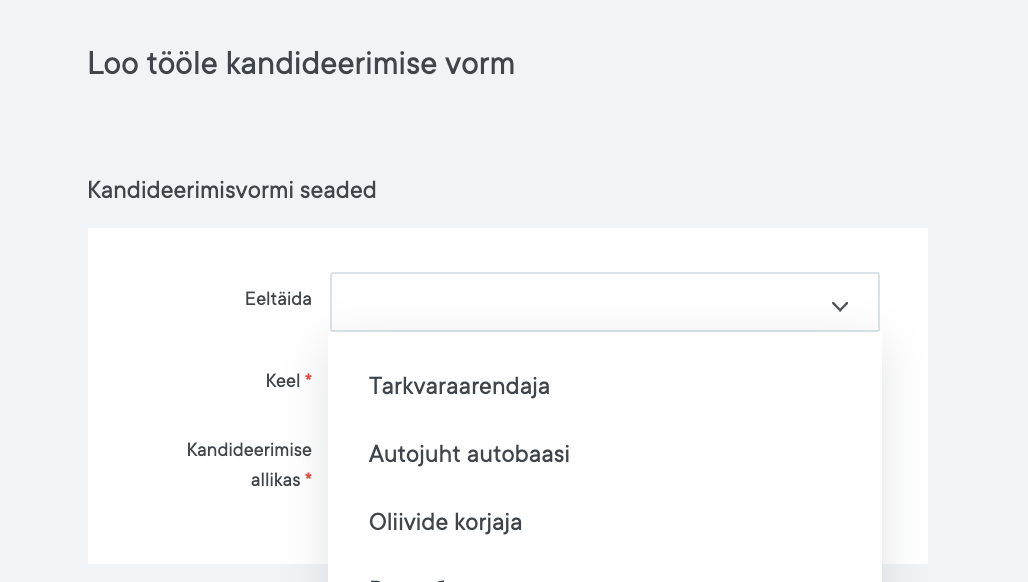Choose the Autojuht autobaasi option
Screen dimensions: 1028x582
[469, 454]
